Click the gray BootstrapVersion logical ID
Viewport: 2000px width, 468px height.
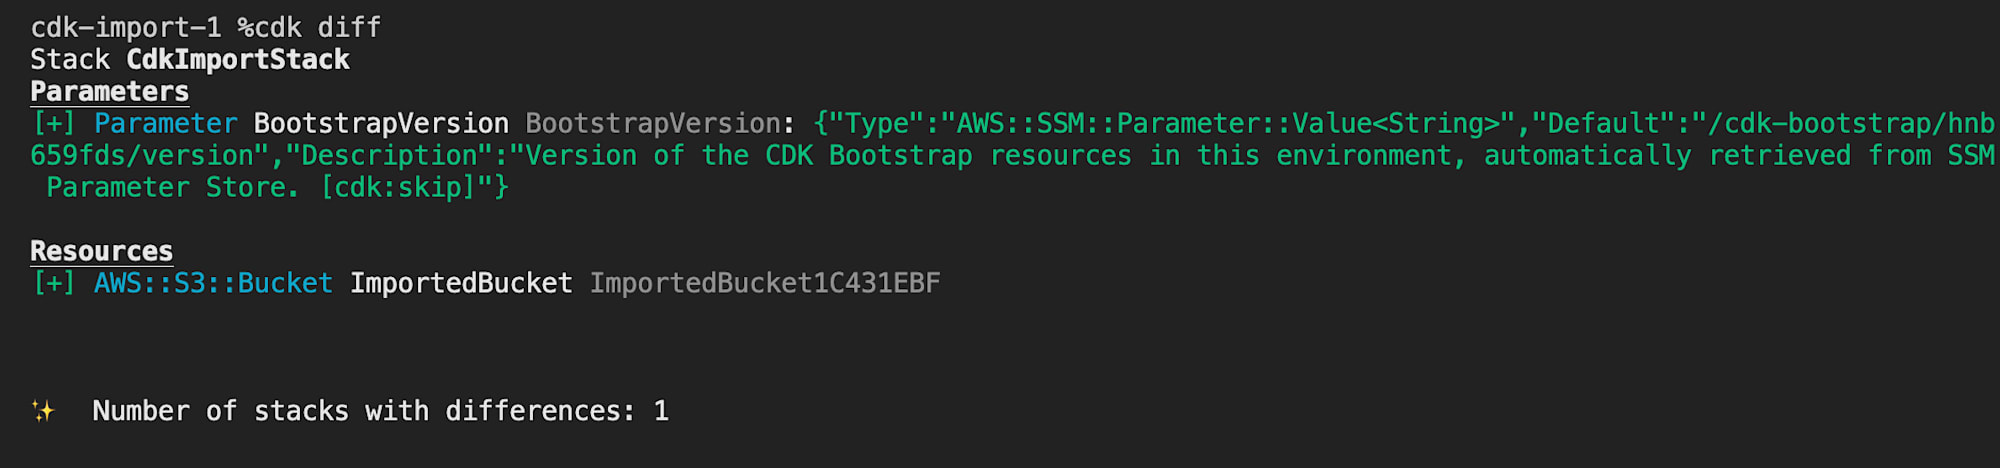coord(653,123)
